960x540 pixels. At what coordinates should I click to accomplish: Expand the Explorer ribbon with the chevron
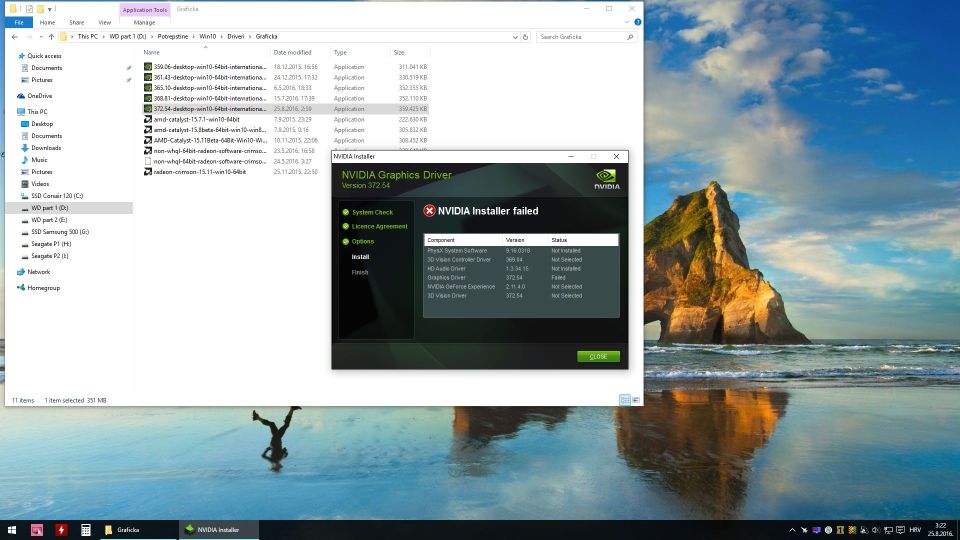tap(626, 22)
